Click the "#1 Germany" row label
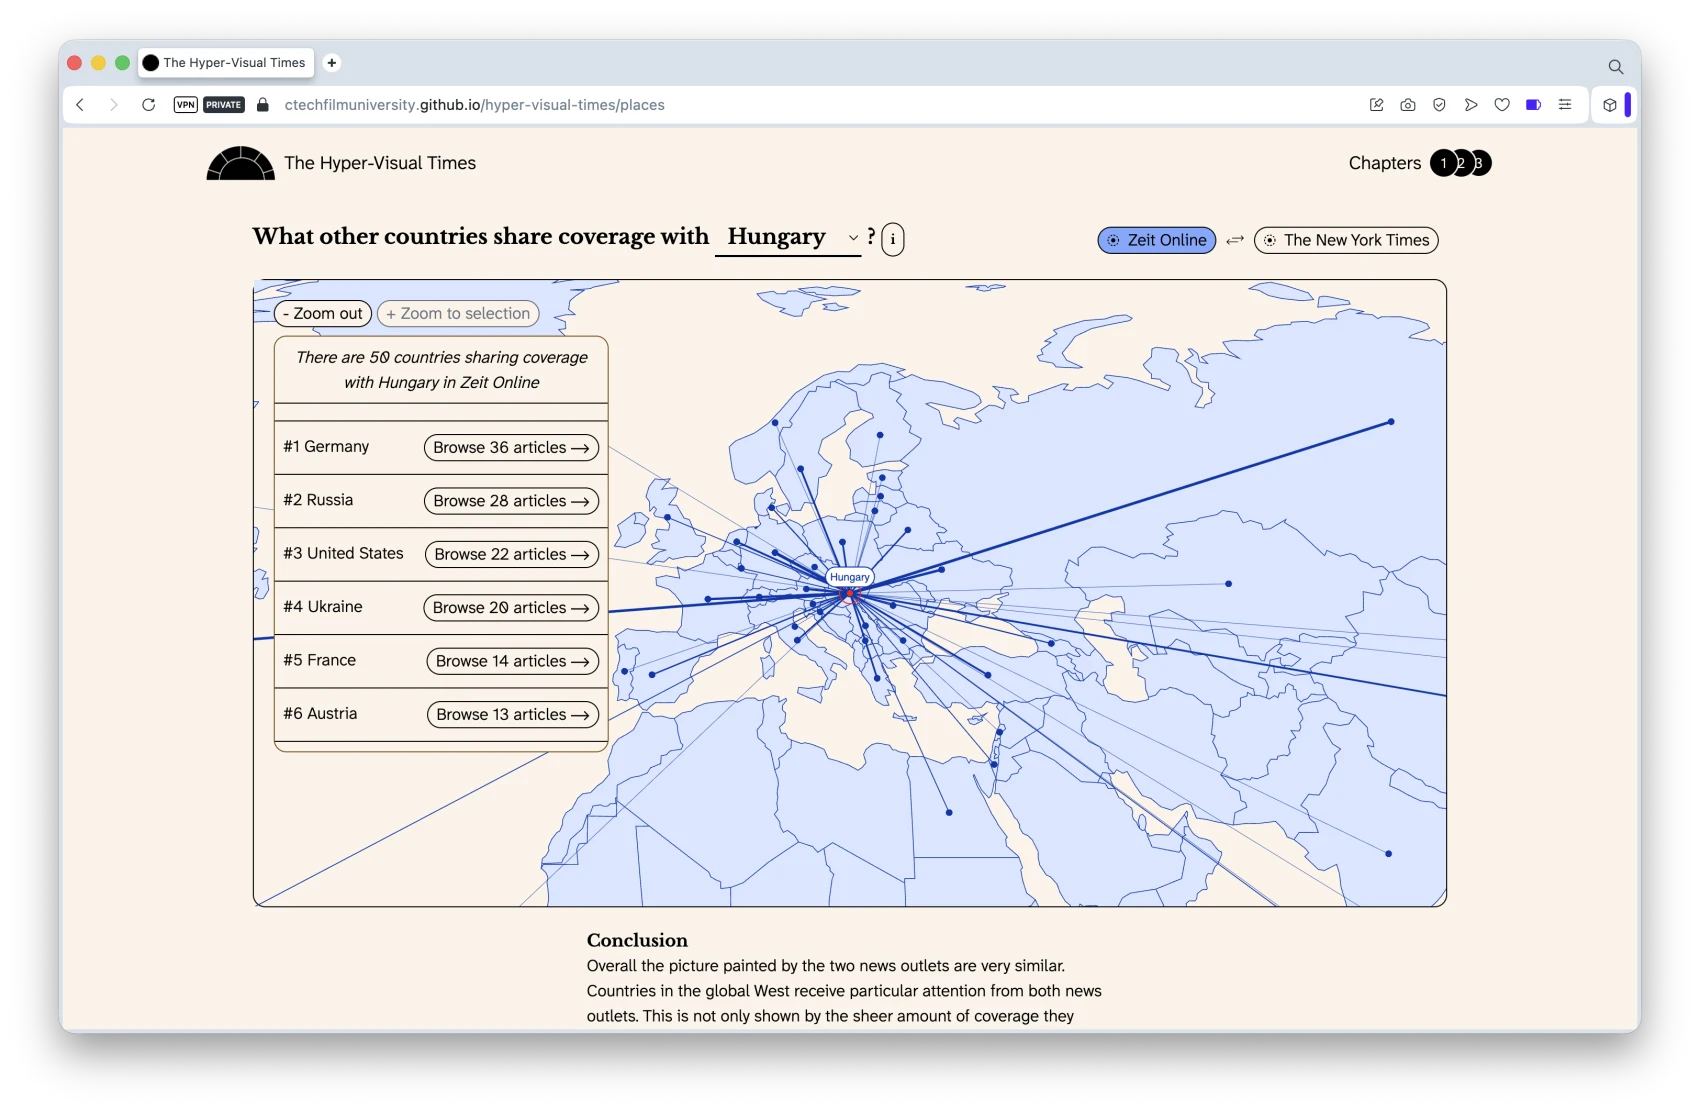1700x1111 pixels. click(x=326, y=447)
